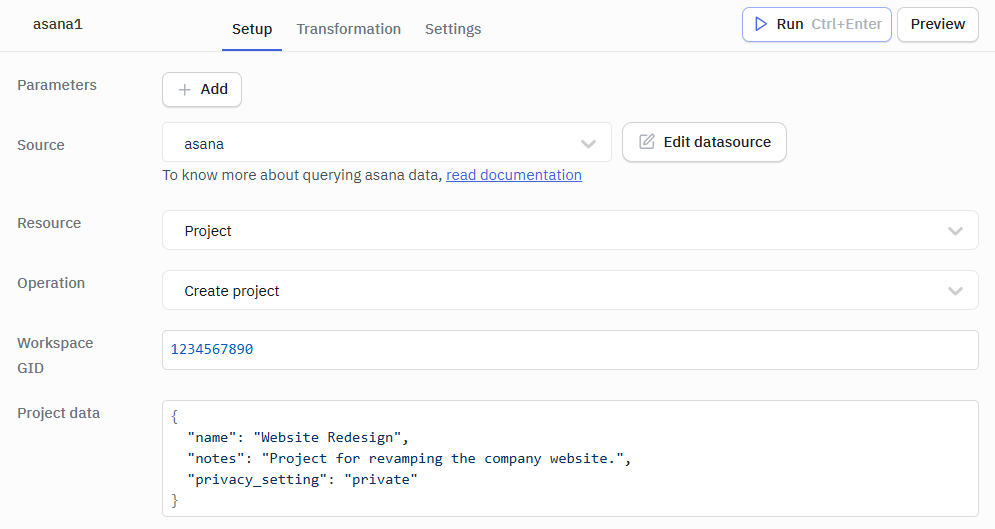Click the Operation label
The image size is (995, 529).
pyautogui.click(x=51, y=283)
